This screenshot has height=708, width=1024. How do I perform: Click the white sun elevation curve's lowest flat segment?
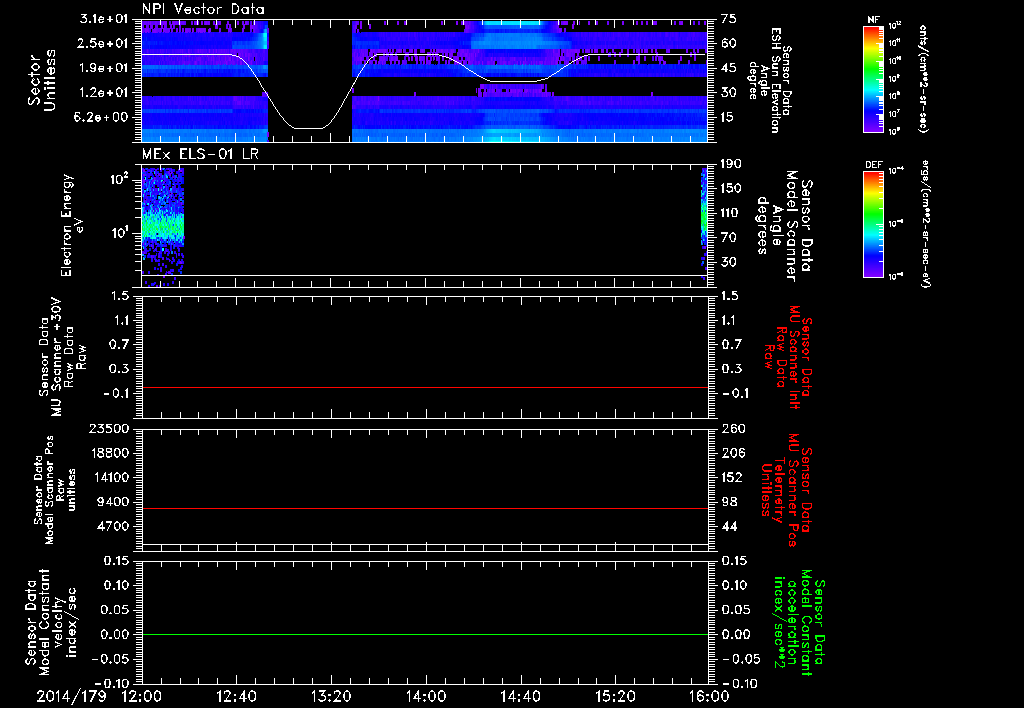pyautogui.click(x=308, y=128)
